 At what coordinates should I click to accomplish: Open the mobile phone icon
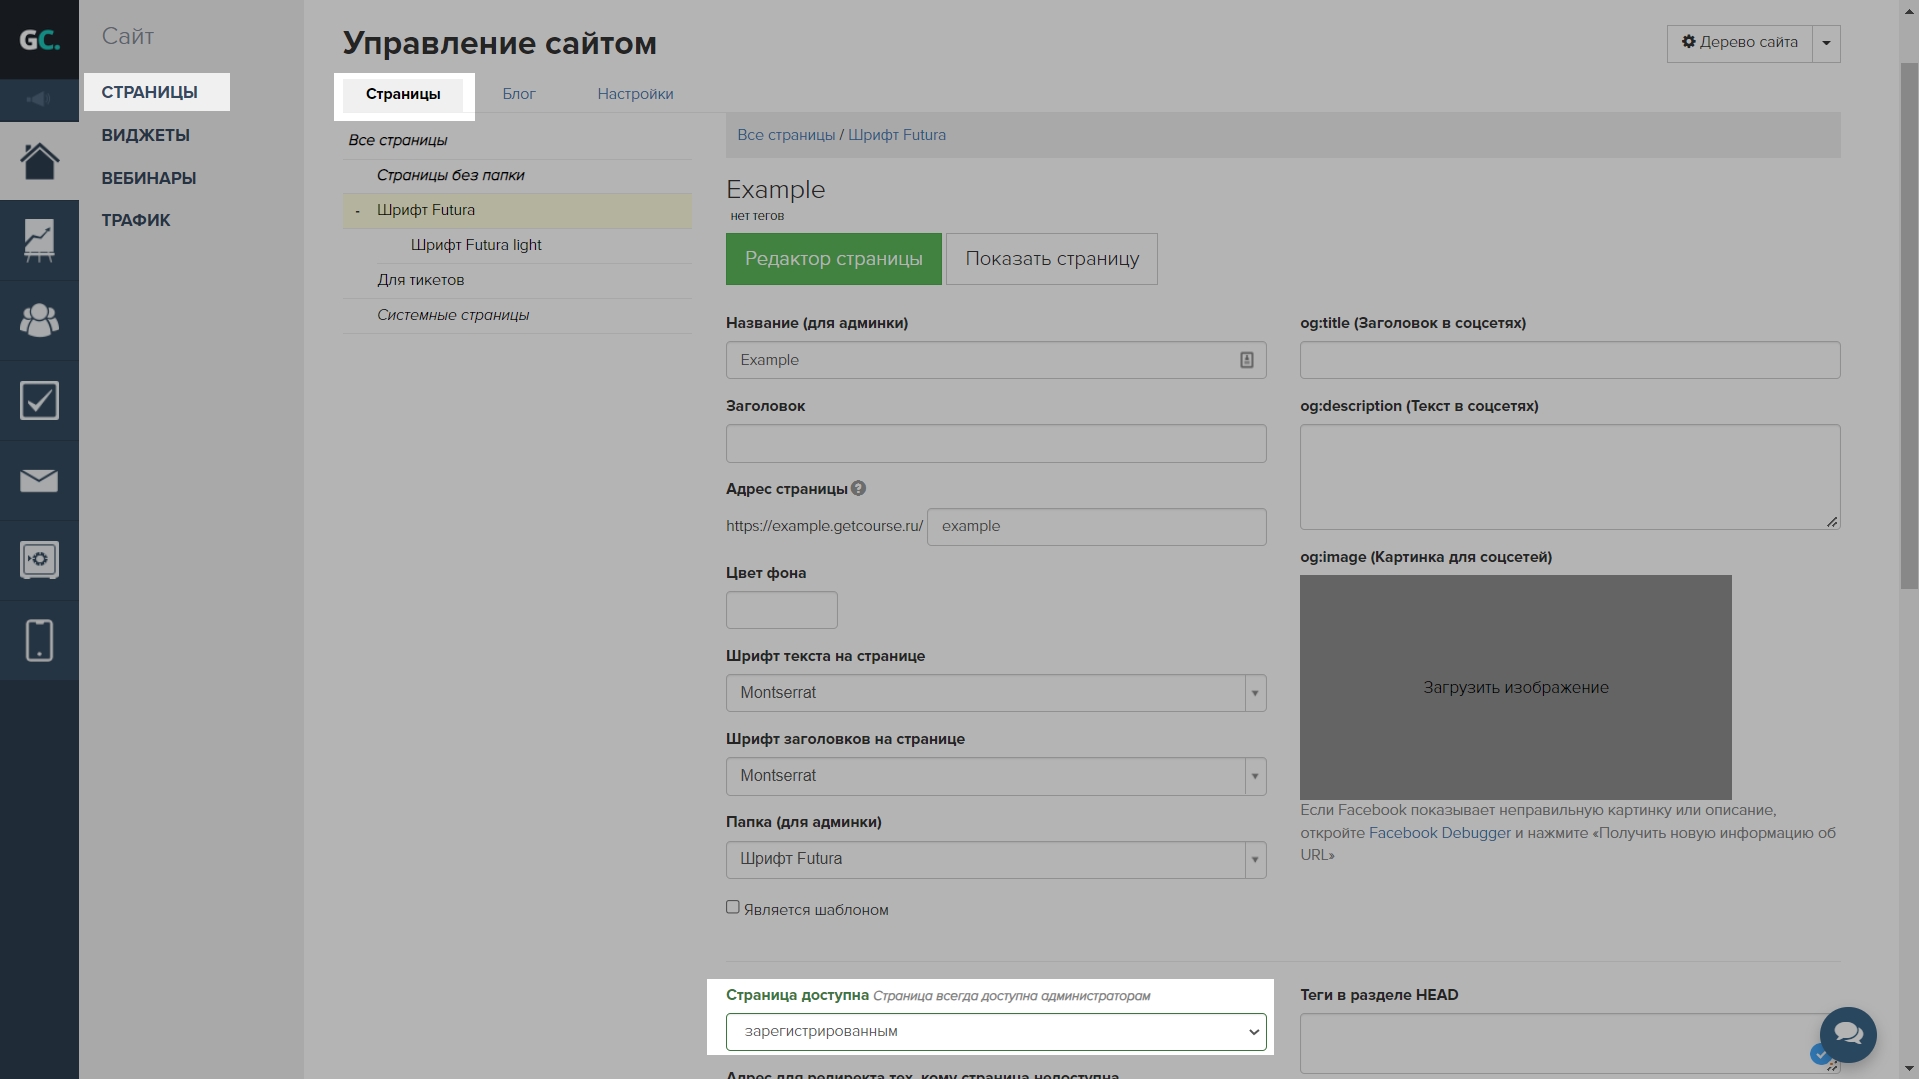[x=39, y=640]
